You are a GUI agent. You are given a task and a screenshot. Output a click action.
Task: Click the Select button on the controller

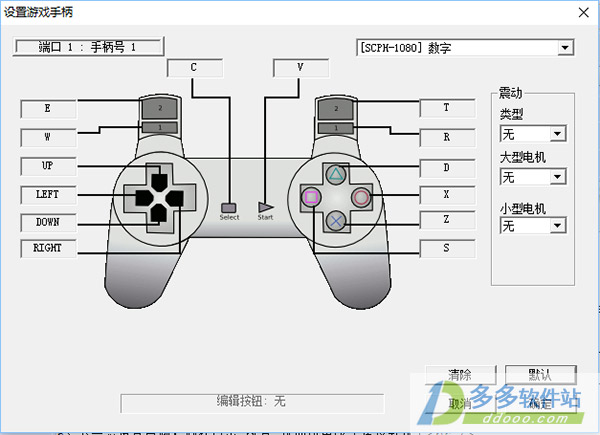229,208
